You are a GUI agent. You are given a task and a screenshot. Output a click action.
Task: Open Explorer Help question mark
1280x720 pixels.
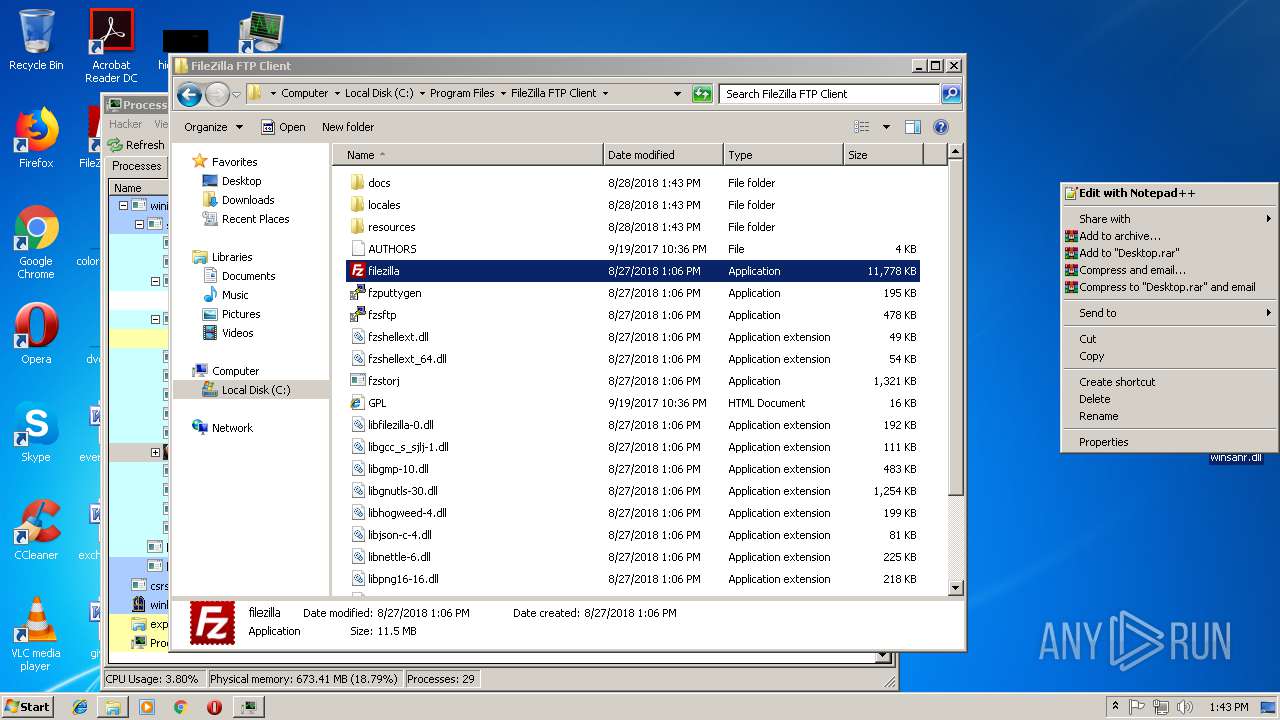click(x=940, y=127)
